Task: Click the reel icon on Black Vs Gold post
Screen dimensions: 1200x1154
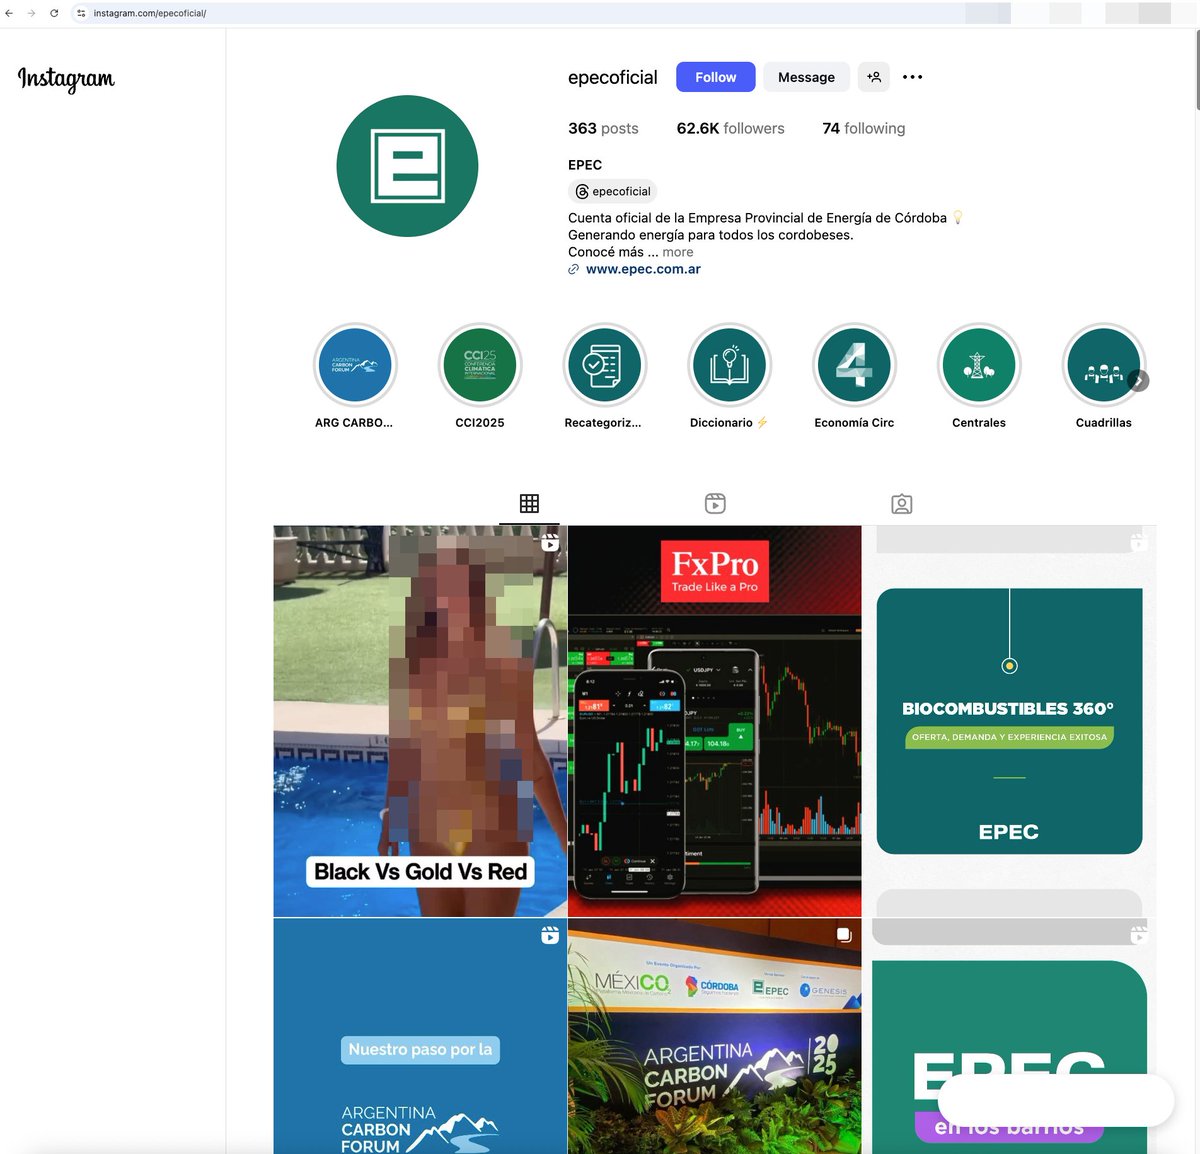Action: pos(549,542)
